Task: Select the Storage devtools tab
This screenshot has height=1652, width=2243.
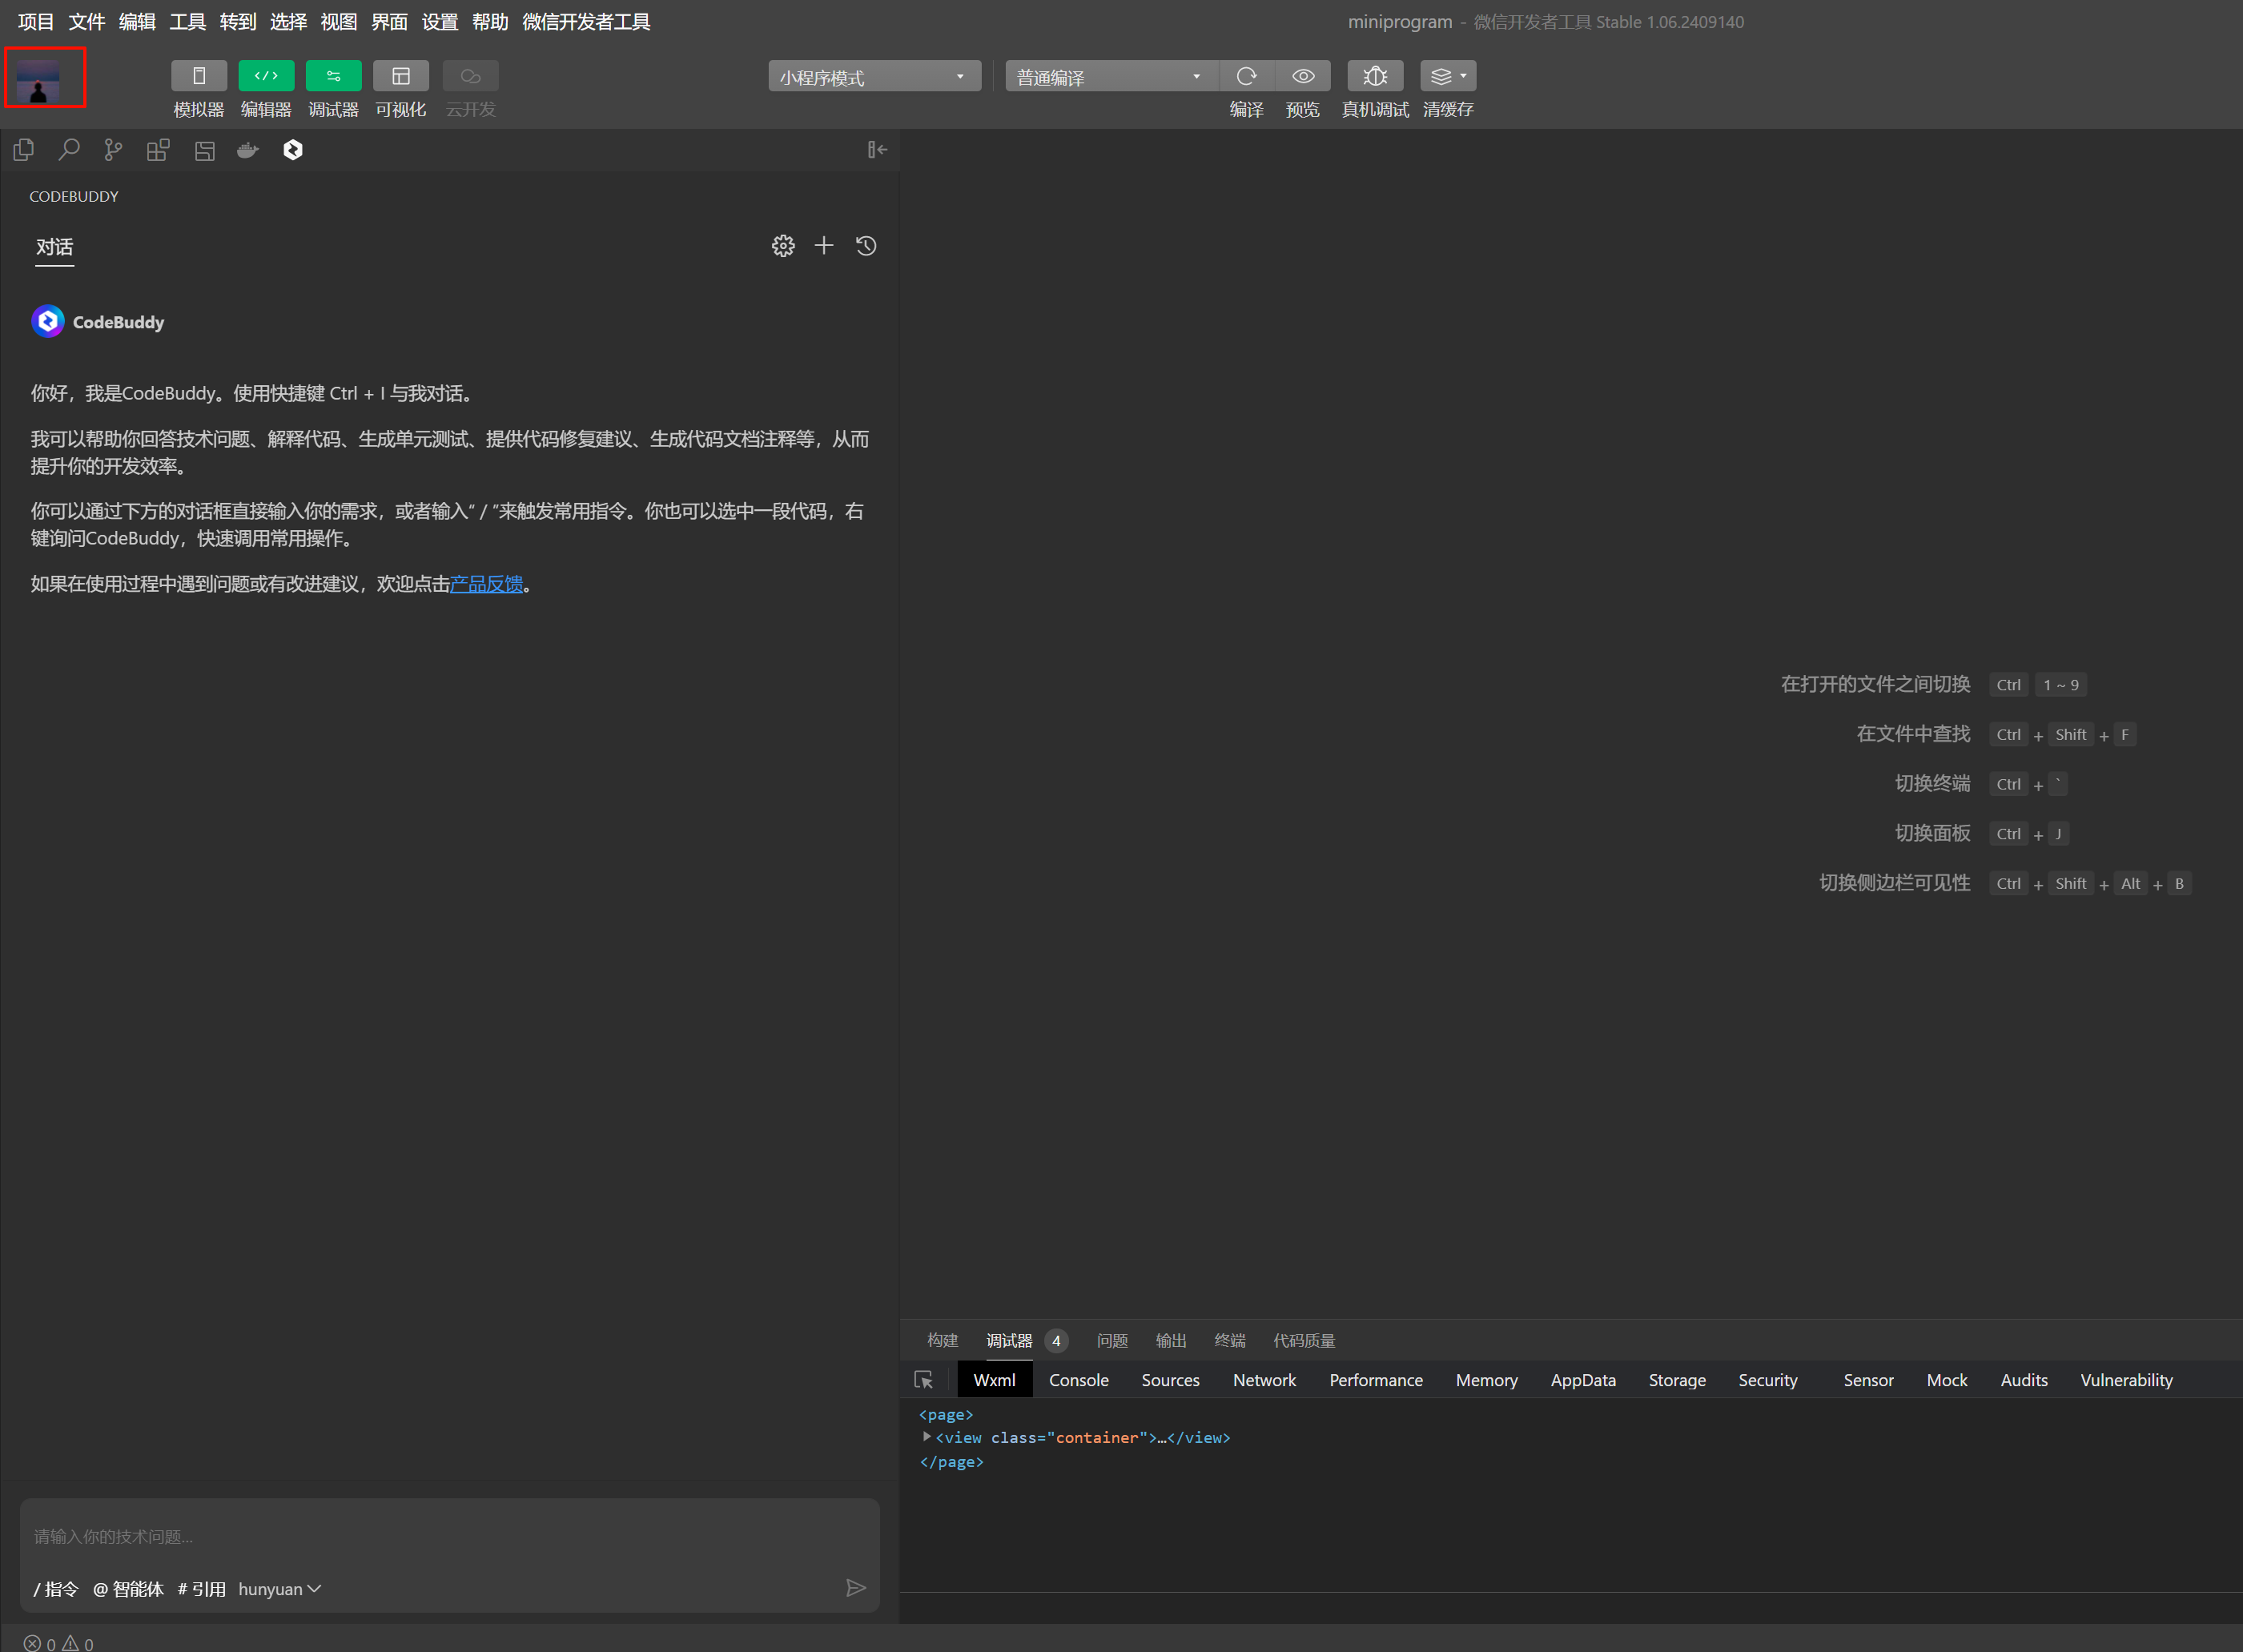Action: pos(1677,1380)
